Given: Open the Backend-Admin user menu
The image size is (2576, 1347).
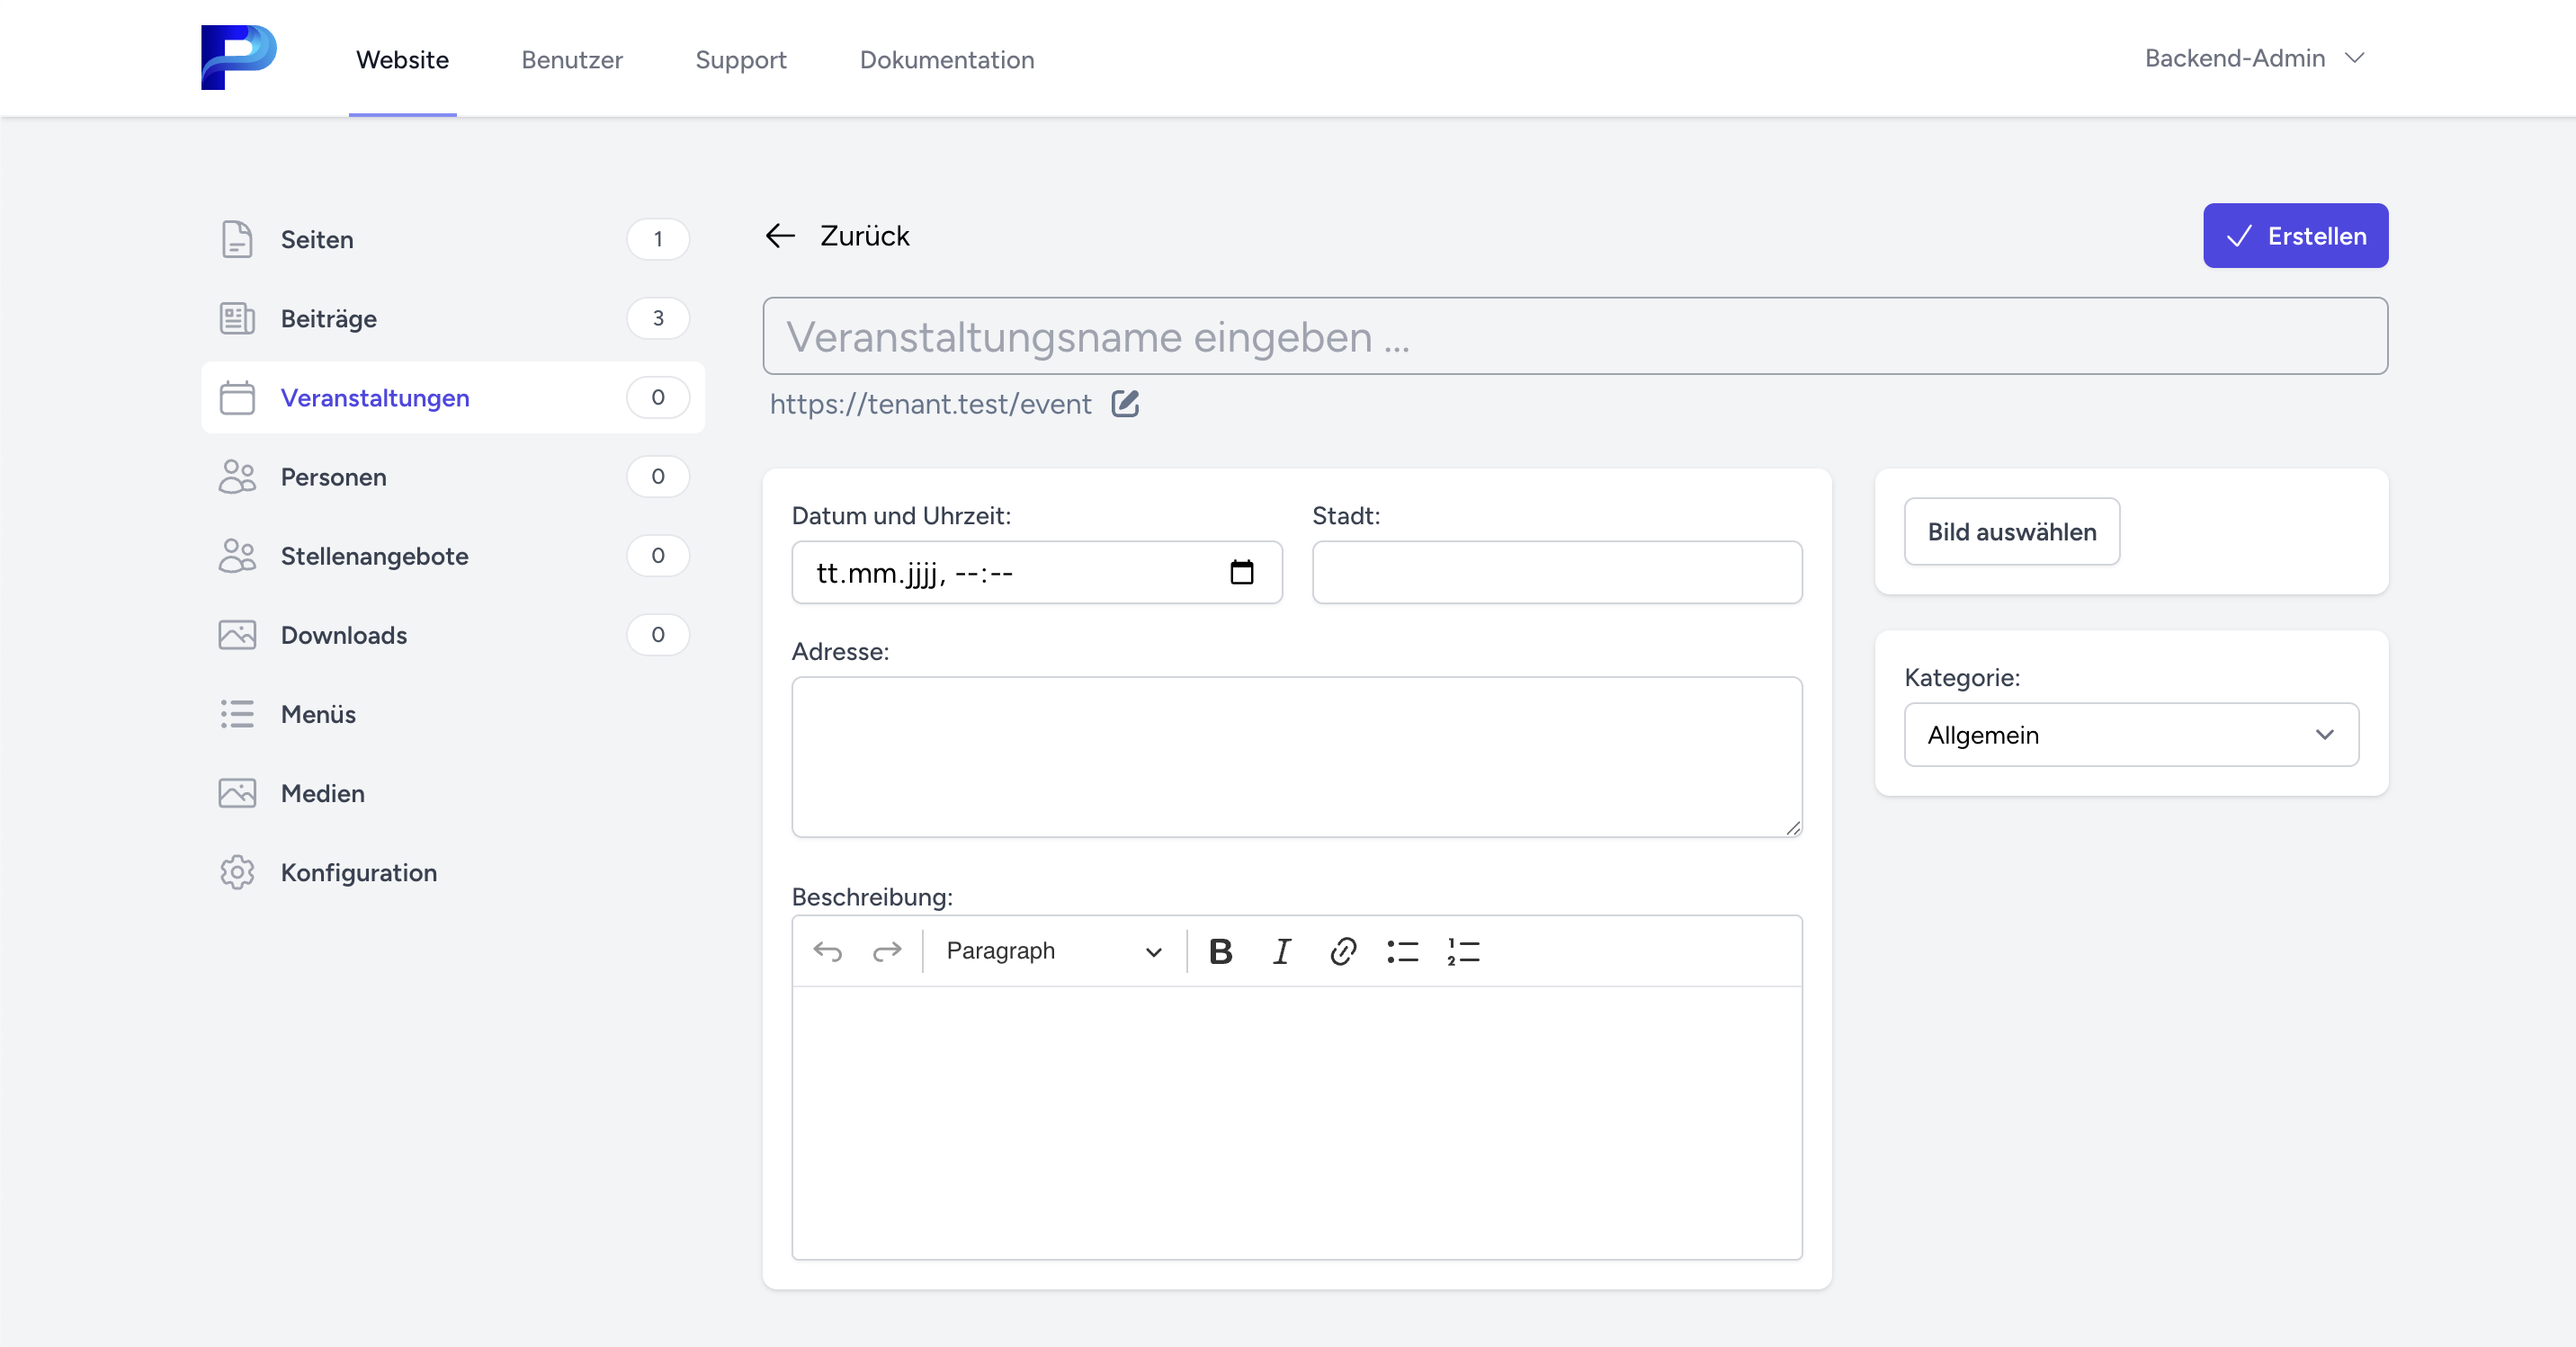Looking at the screenshot, I should coord(2254,58).
